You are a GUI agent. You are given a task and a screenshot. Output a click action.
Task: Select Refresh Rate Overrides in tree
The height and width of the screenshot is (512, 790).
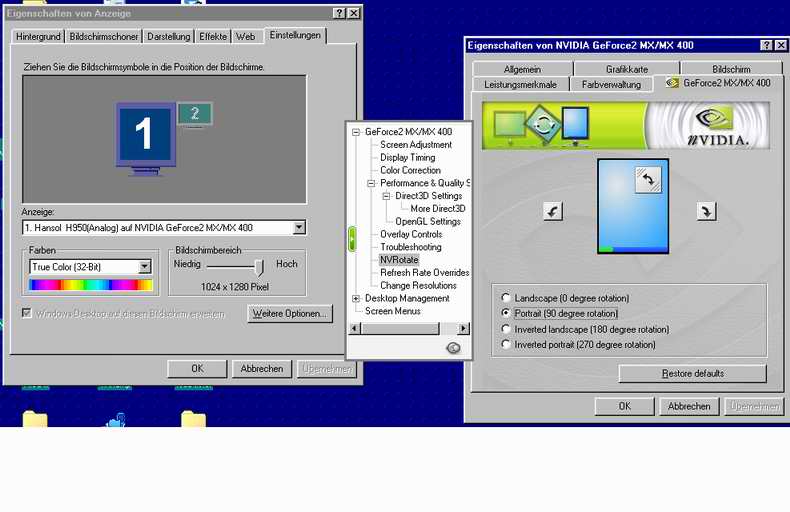pos(424,272)
